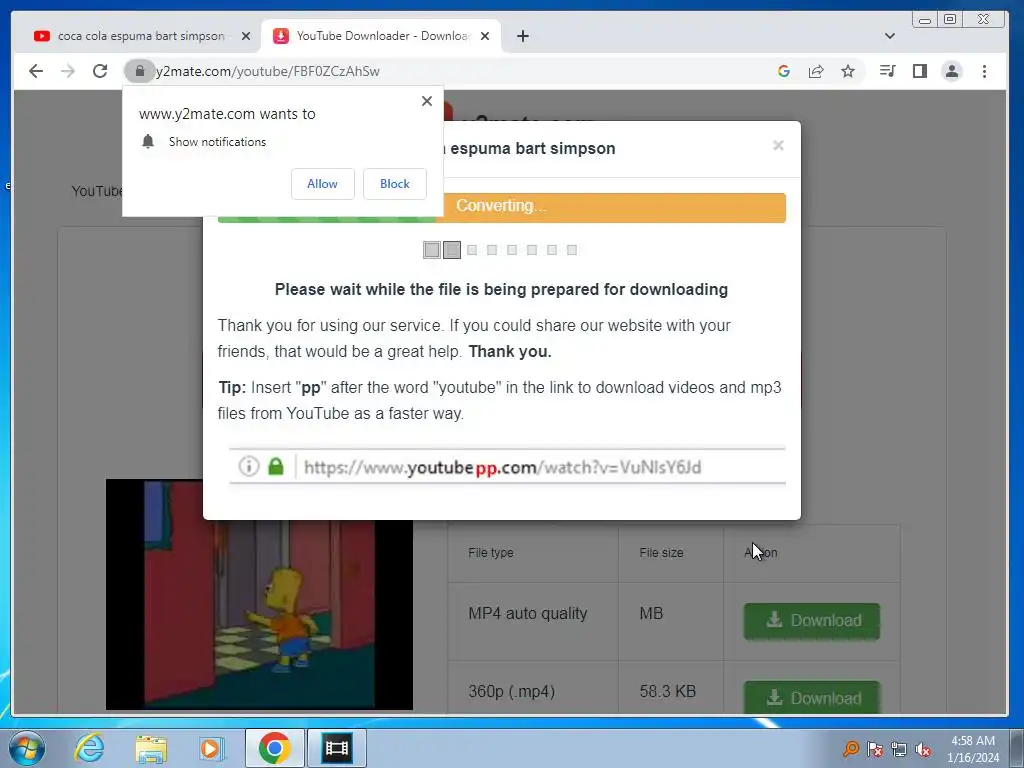Click the '58.3 KB' file size

click(x=667, y=691)
